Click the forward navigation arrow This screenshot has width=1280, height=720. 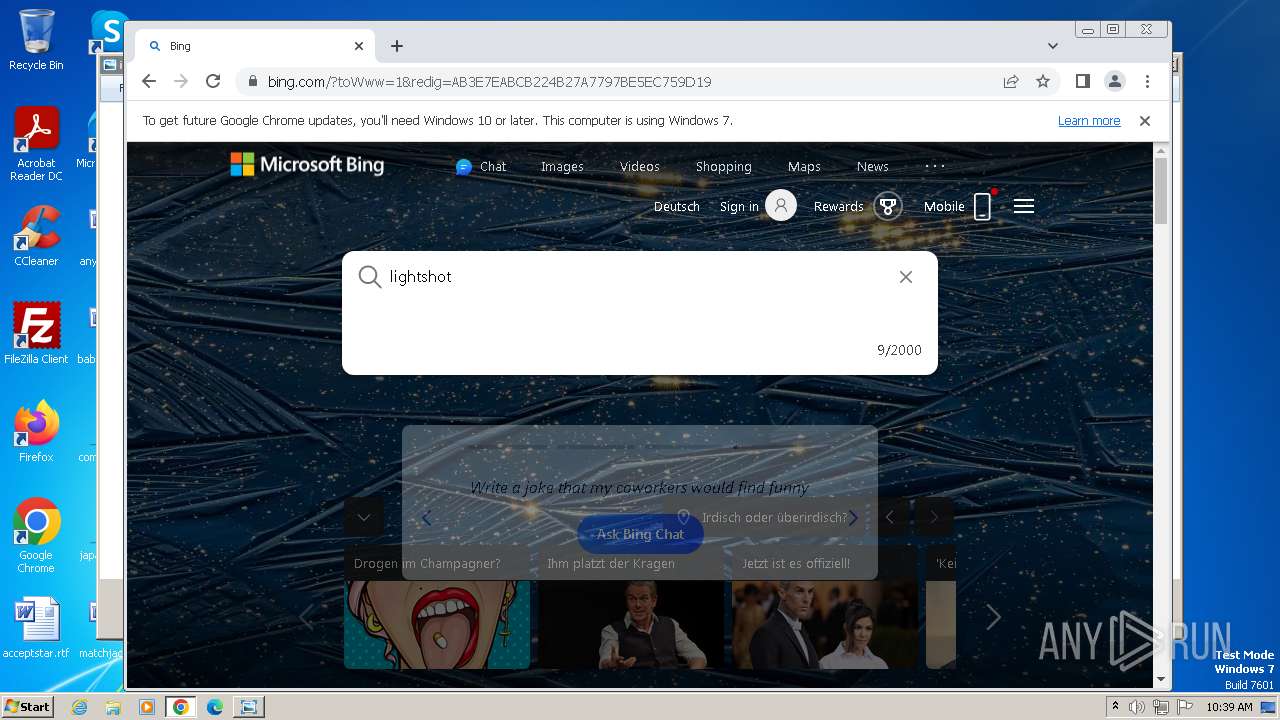click(181, 81)
